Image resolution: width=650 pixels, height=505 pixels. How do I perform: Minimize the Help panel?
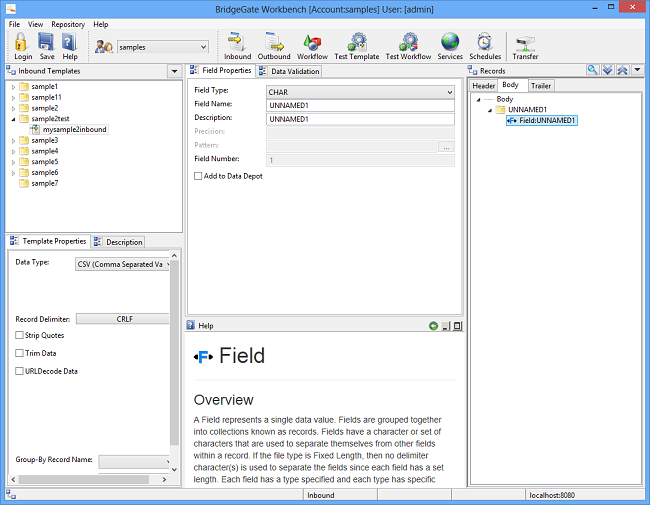(x=446, y=326)
